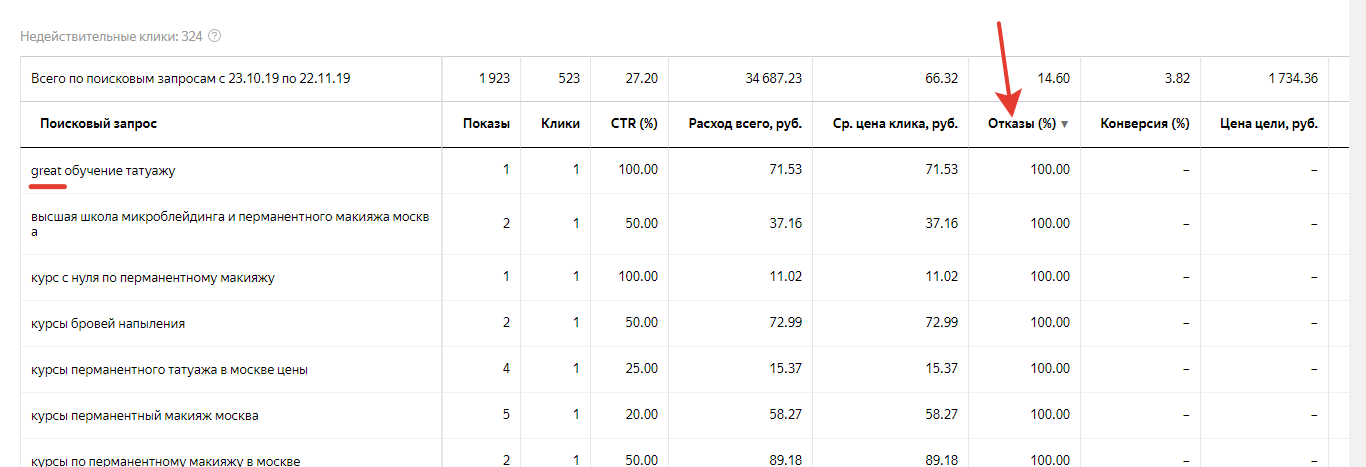Click query 'курс с нуля по перманентному макияжу'

tap(152, 277)
